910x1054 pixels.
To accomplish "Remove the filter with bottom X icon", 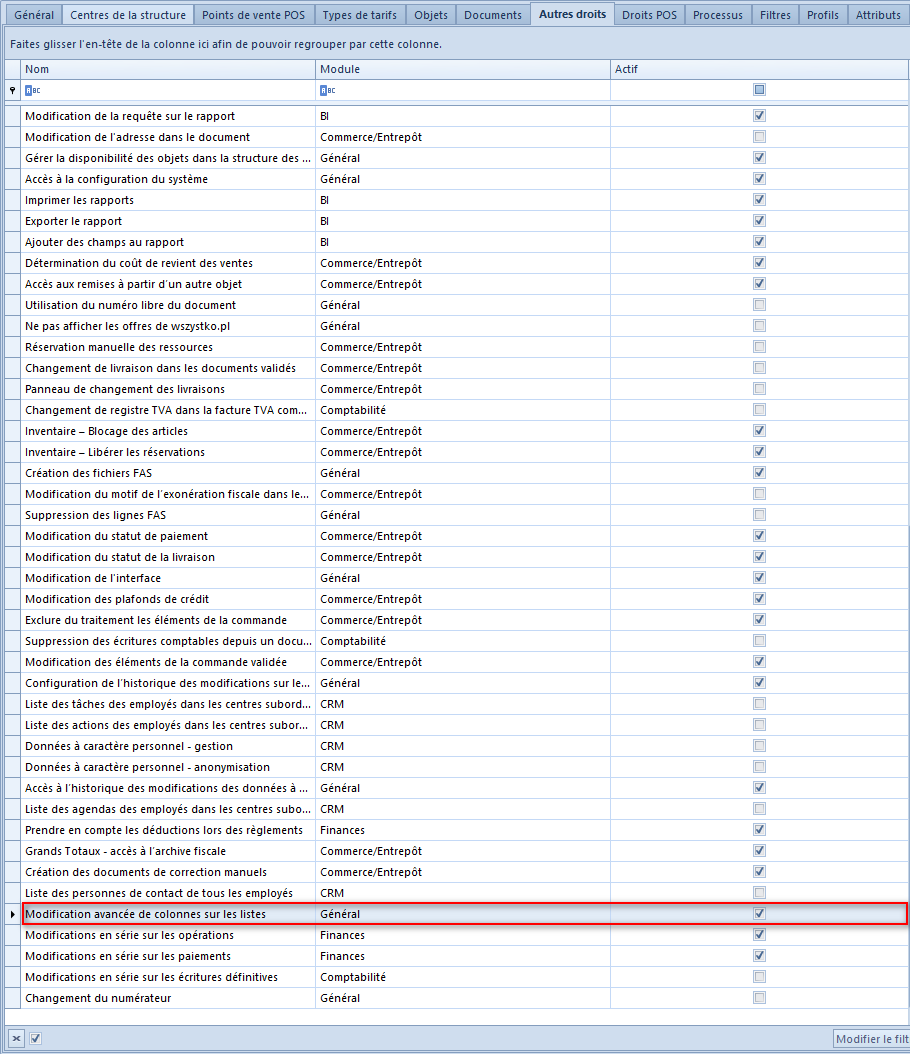I will click(17, 1039).
